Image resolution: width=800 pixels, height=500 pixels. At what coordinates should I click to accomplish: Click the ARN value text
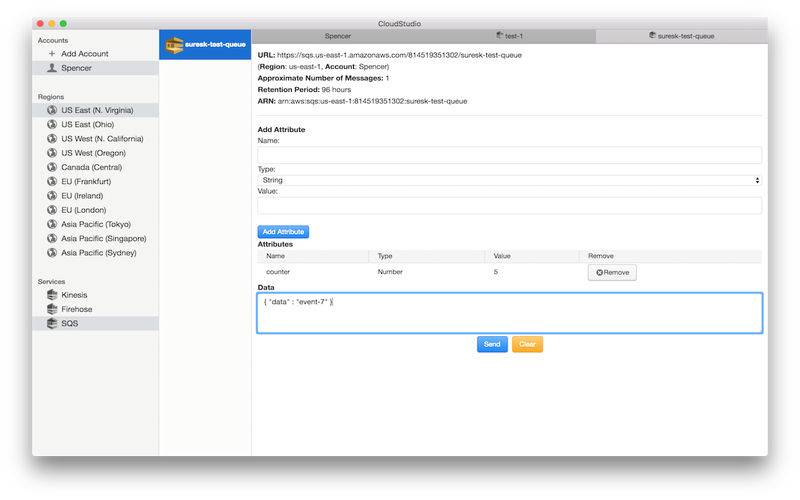point(372,101)
